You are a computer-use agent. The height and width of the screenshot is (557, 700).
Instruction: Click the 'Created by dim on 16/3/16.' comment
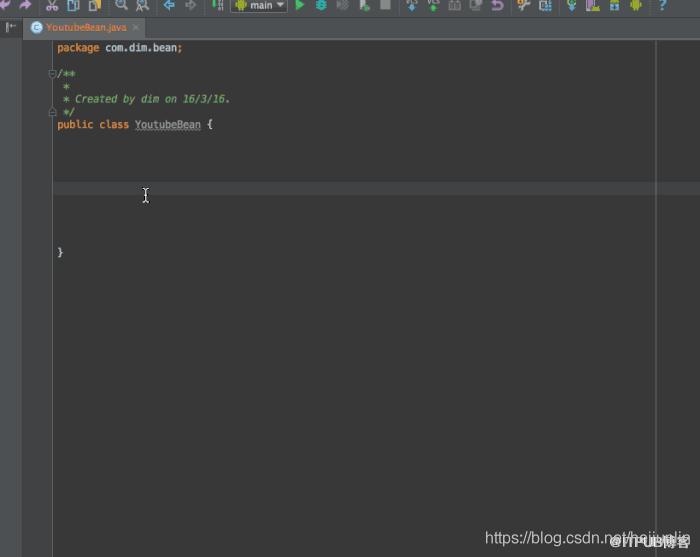pos(152,99)
